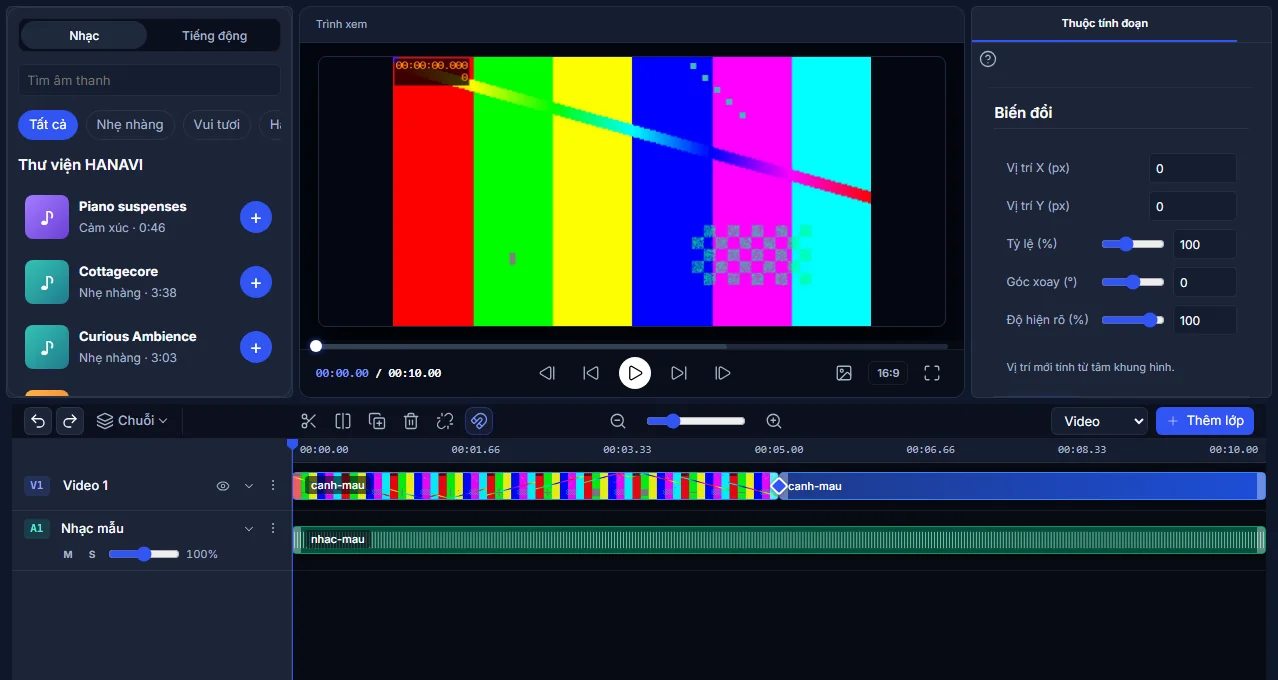The image size is (1278, 680).
Task: Click the Thêm lớp button
Action: [1205, 421]
